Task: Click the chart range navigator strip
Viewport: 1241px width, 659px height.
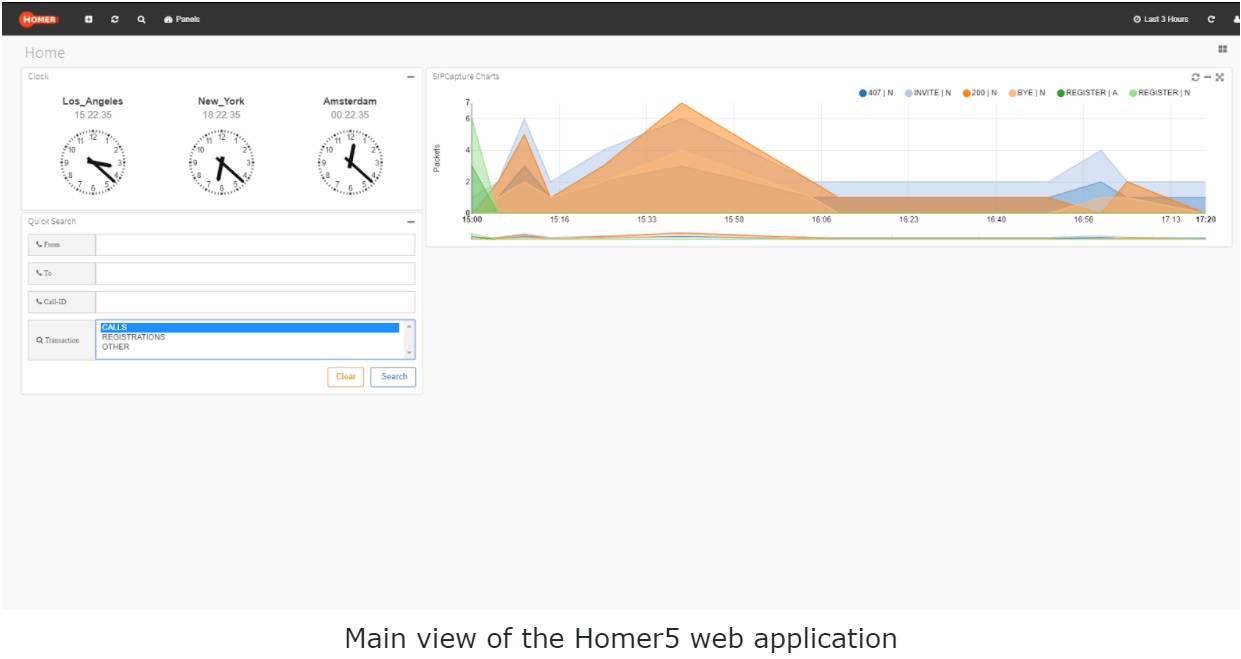Action: click(x=837, y=237)
